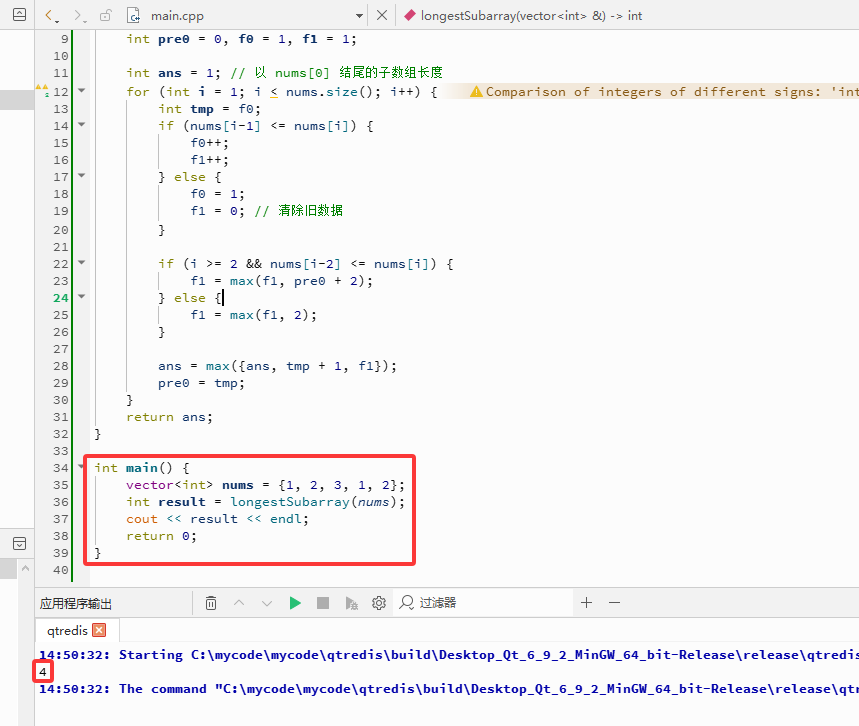Zoom in output with plus button
The height and width of the screenshot is (726, 859).
tap(586, 603)
